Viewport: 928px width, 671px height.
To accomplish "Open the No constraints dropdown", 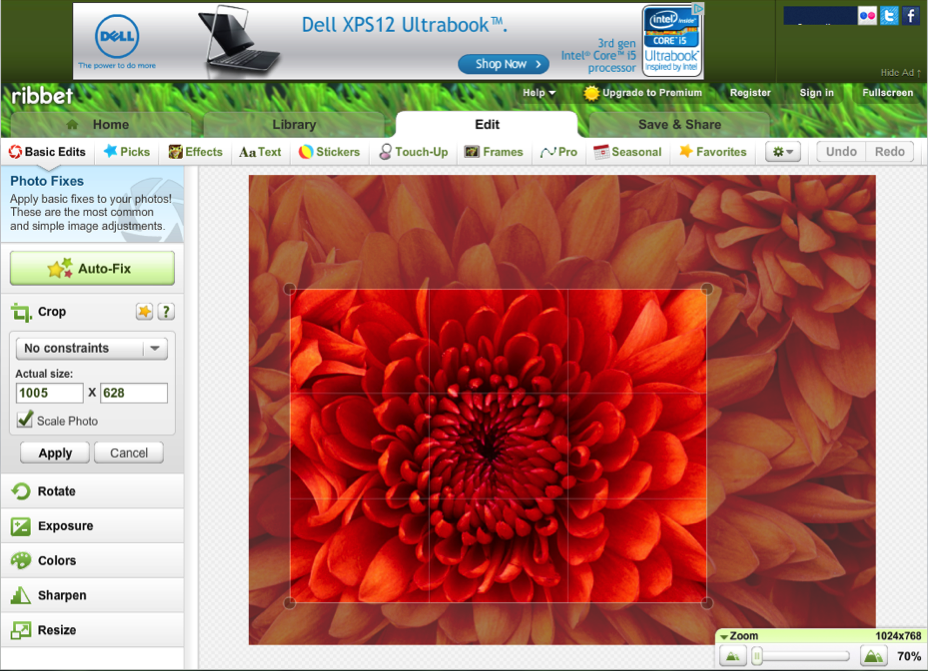I will pos(92,348).
